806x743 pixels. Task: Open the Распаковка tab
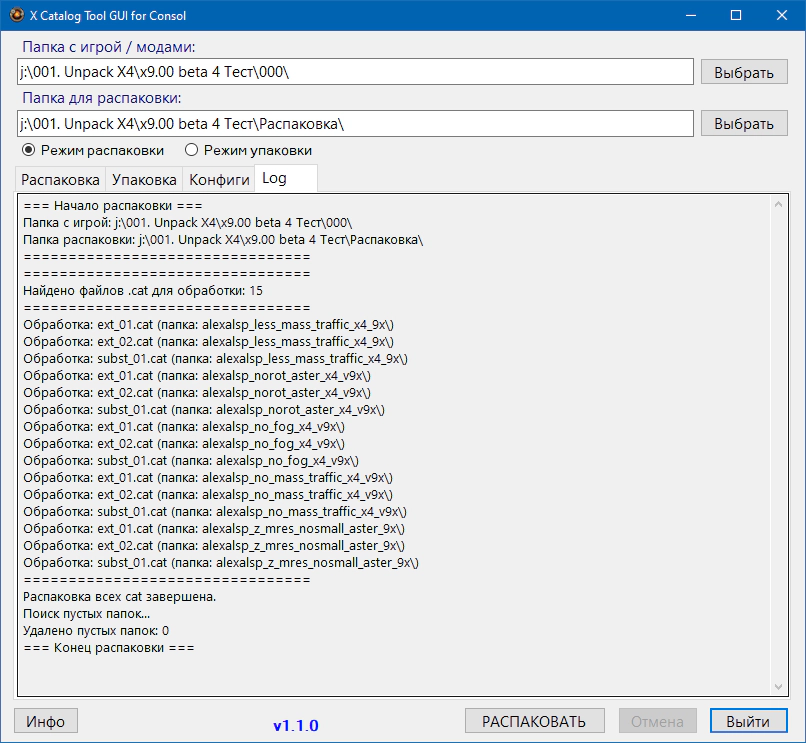point(61,180)
